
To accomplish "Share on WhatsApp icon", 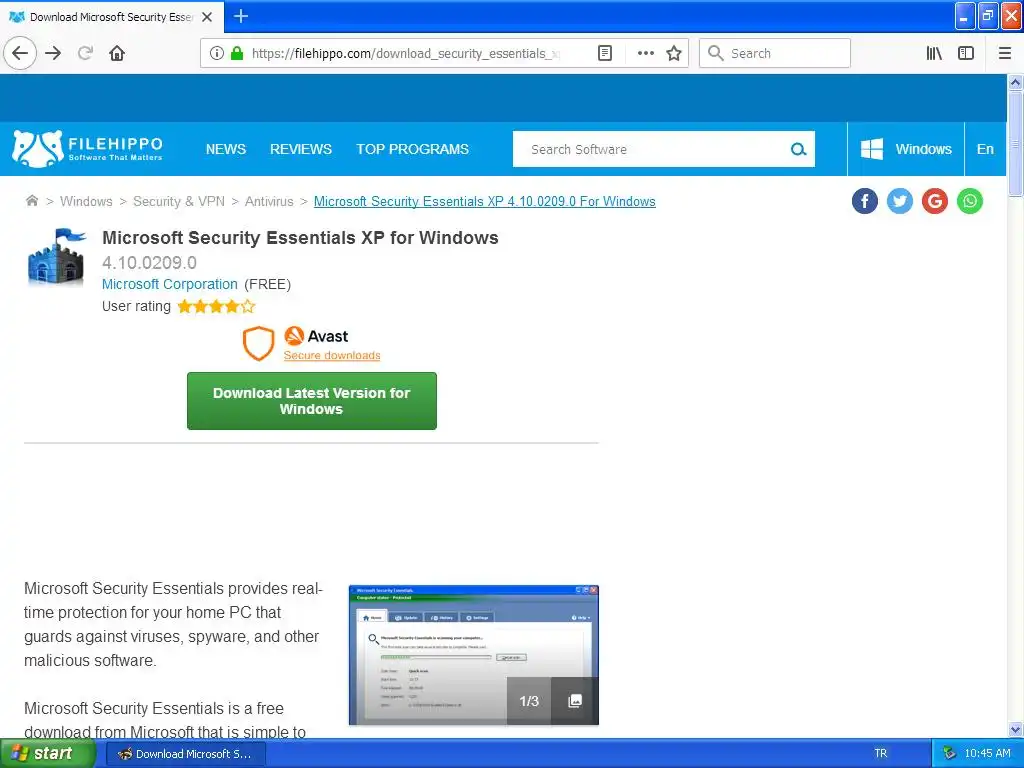I will pyautogui.click(x=970, y=201).
